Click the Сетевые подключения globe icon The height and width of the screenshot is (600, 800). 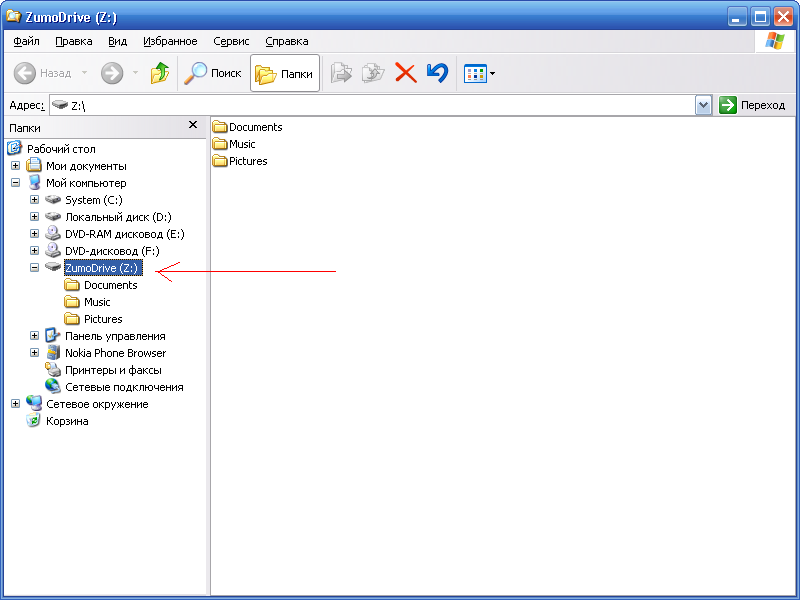click(53, 386)
